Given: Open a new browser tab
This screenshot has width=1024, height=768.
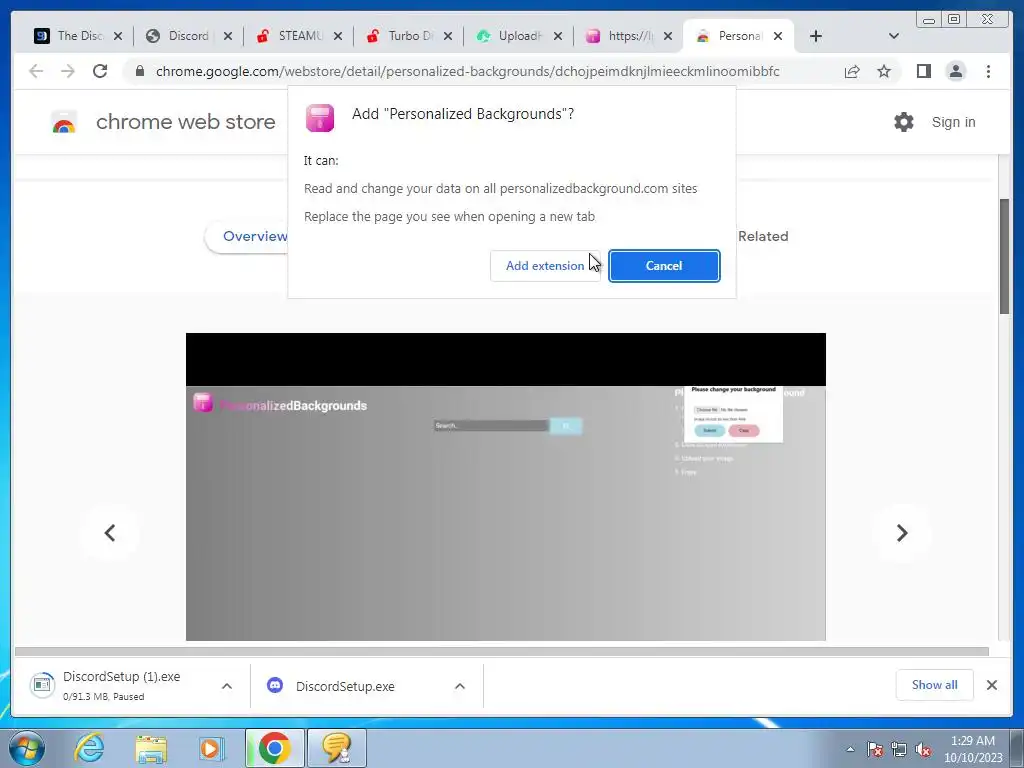Looking at the screenshot, I should (816, 37).
